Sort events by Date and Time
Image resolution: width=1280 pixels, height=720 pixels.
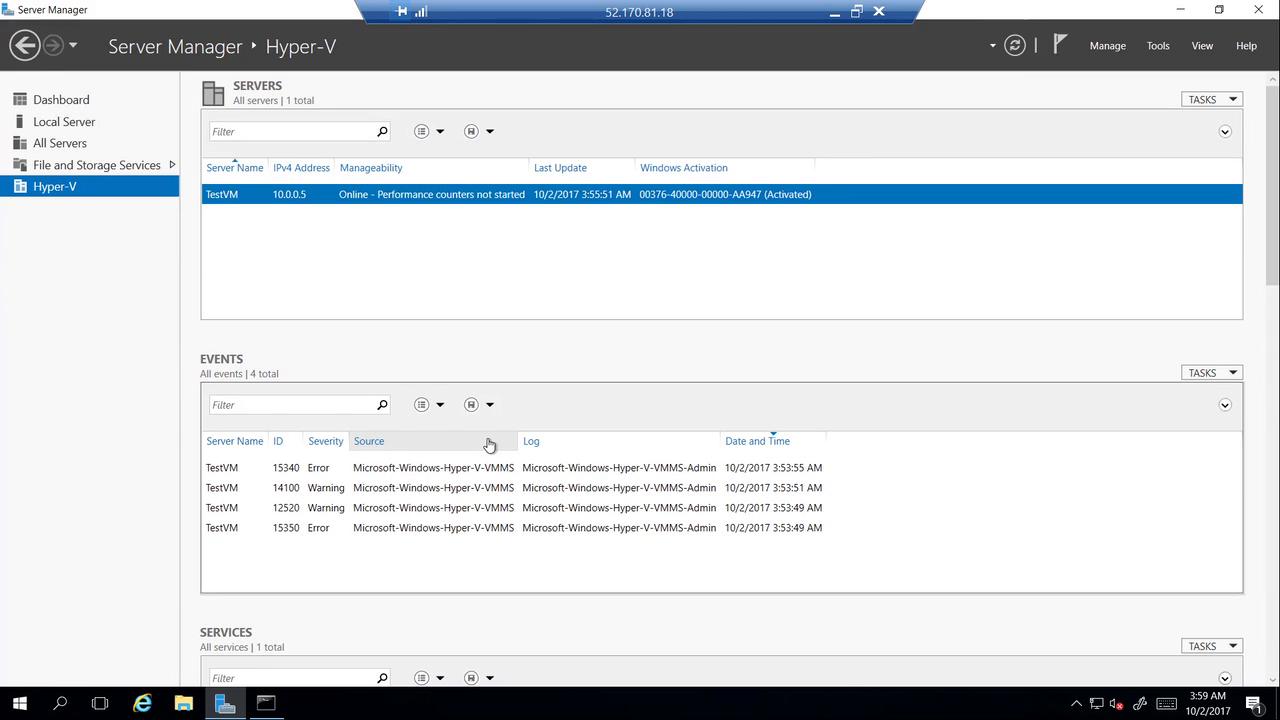coord(773,441)
